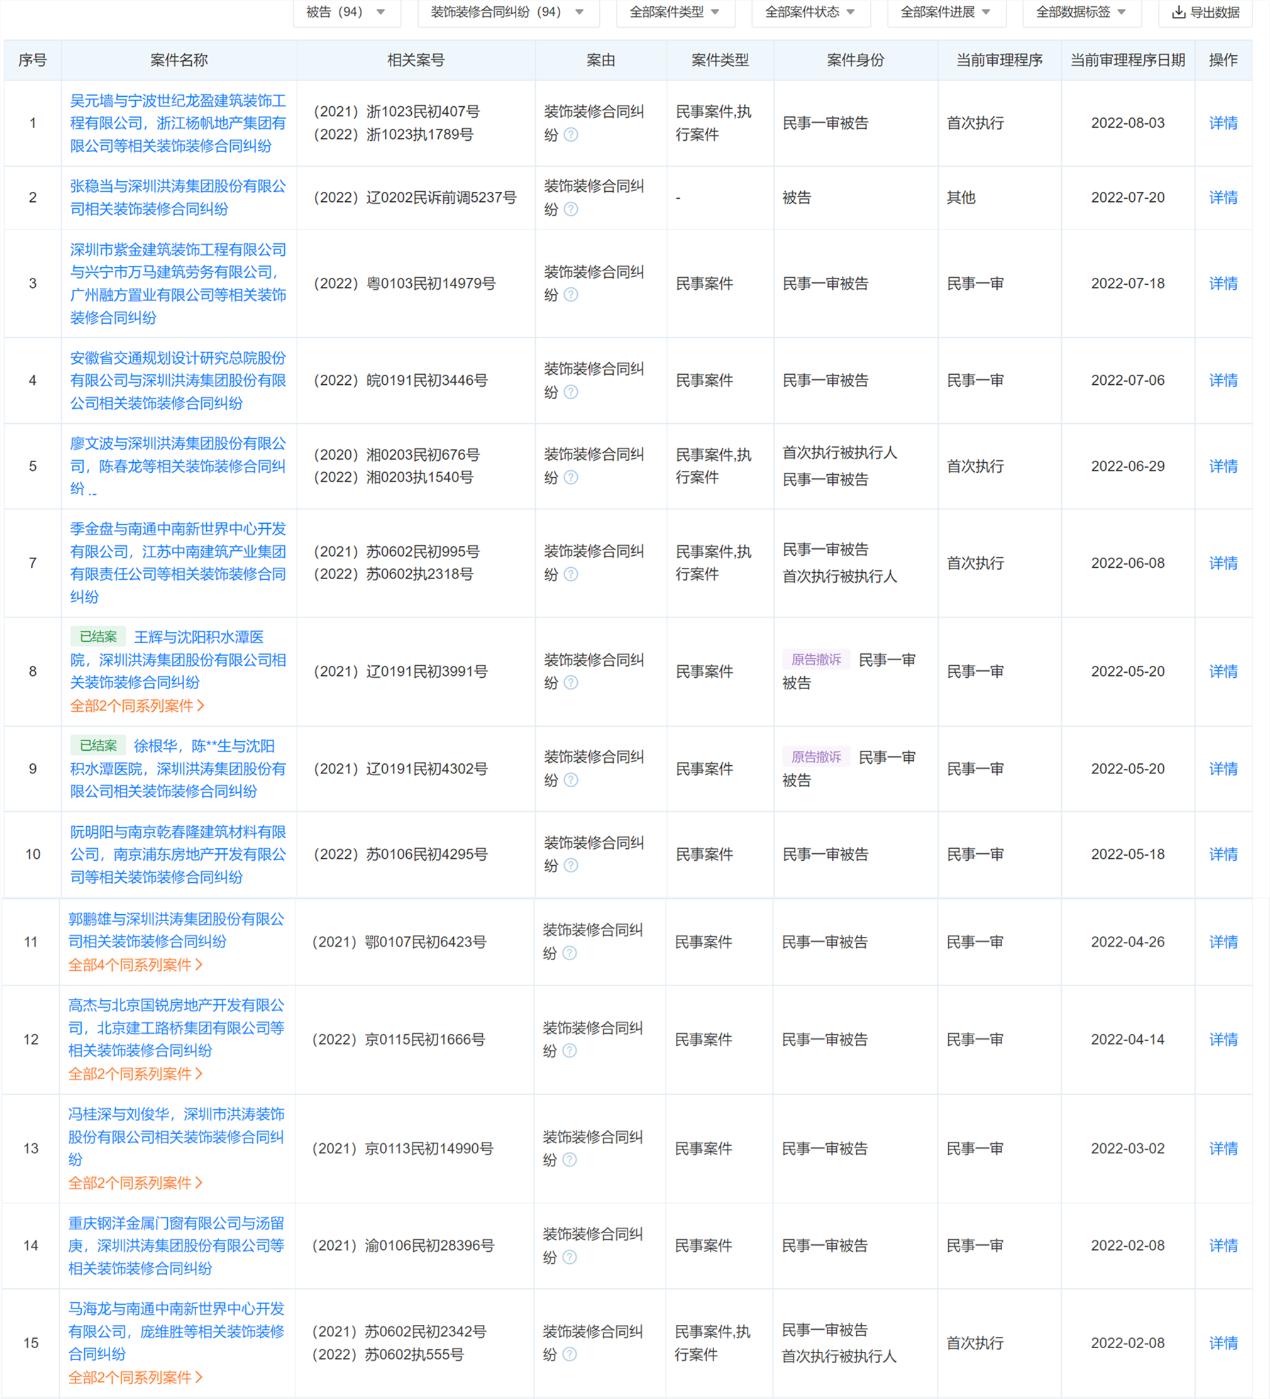The image size is (1270, 1399).
Task: Expand 全部2个同系列案件 under row 8
Action: [x=138, y=706]
